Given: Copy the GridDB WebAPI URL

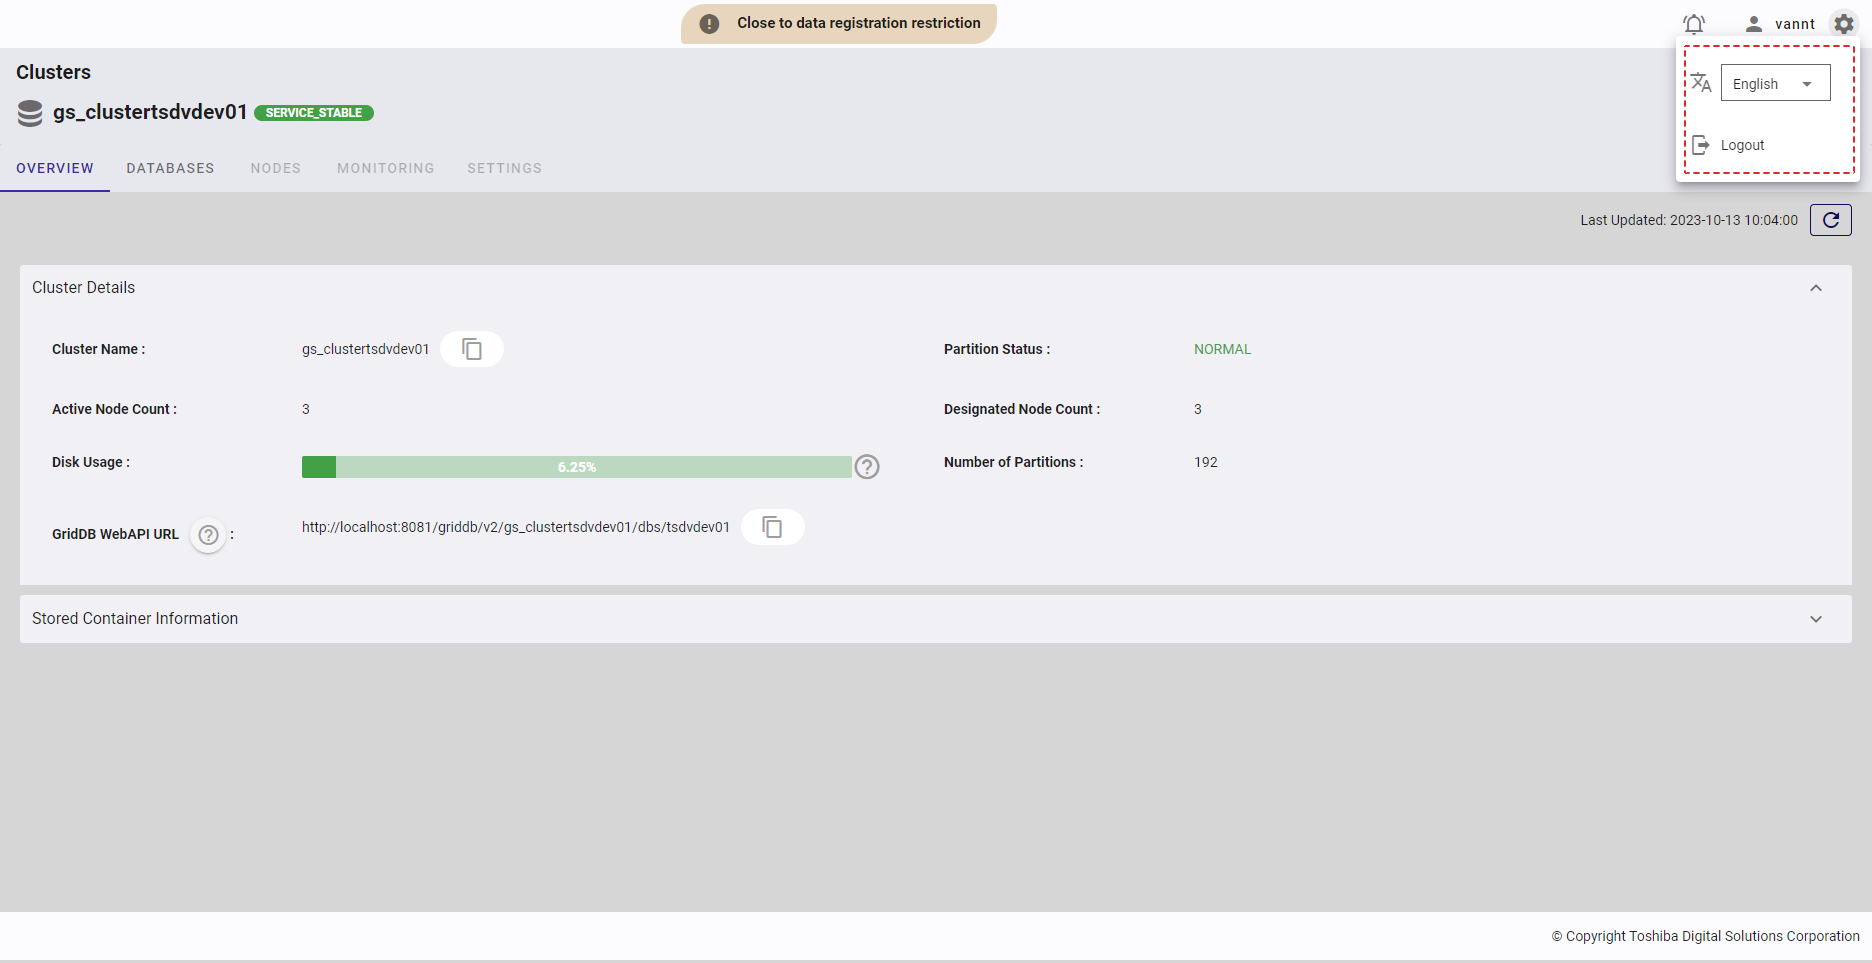Looking at the screenshot, I should [772, 526].
